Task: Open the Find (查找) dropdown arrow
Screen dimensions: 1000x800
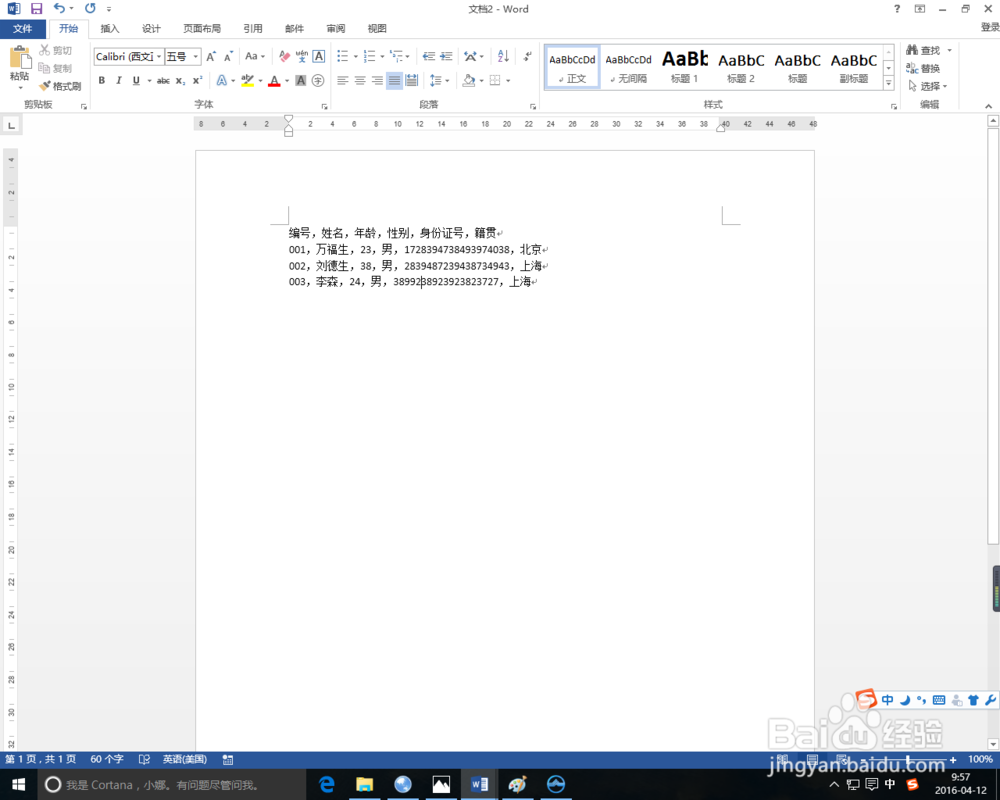Action: [x=950, y=50]
